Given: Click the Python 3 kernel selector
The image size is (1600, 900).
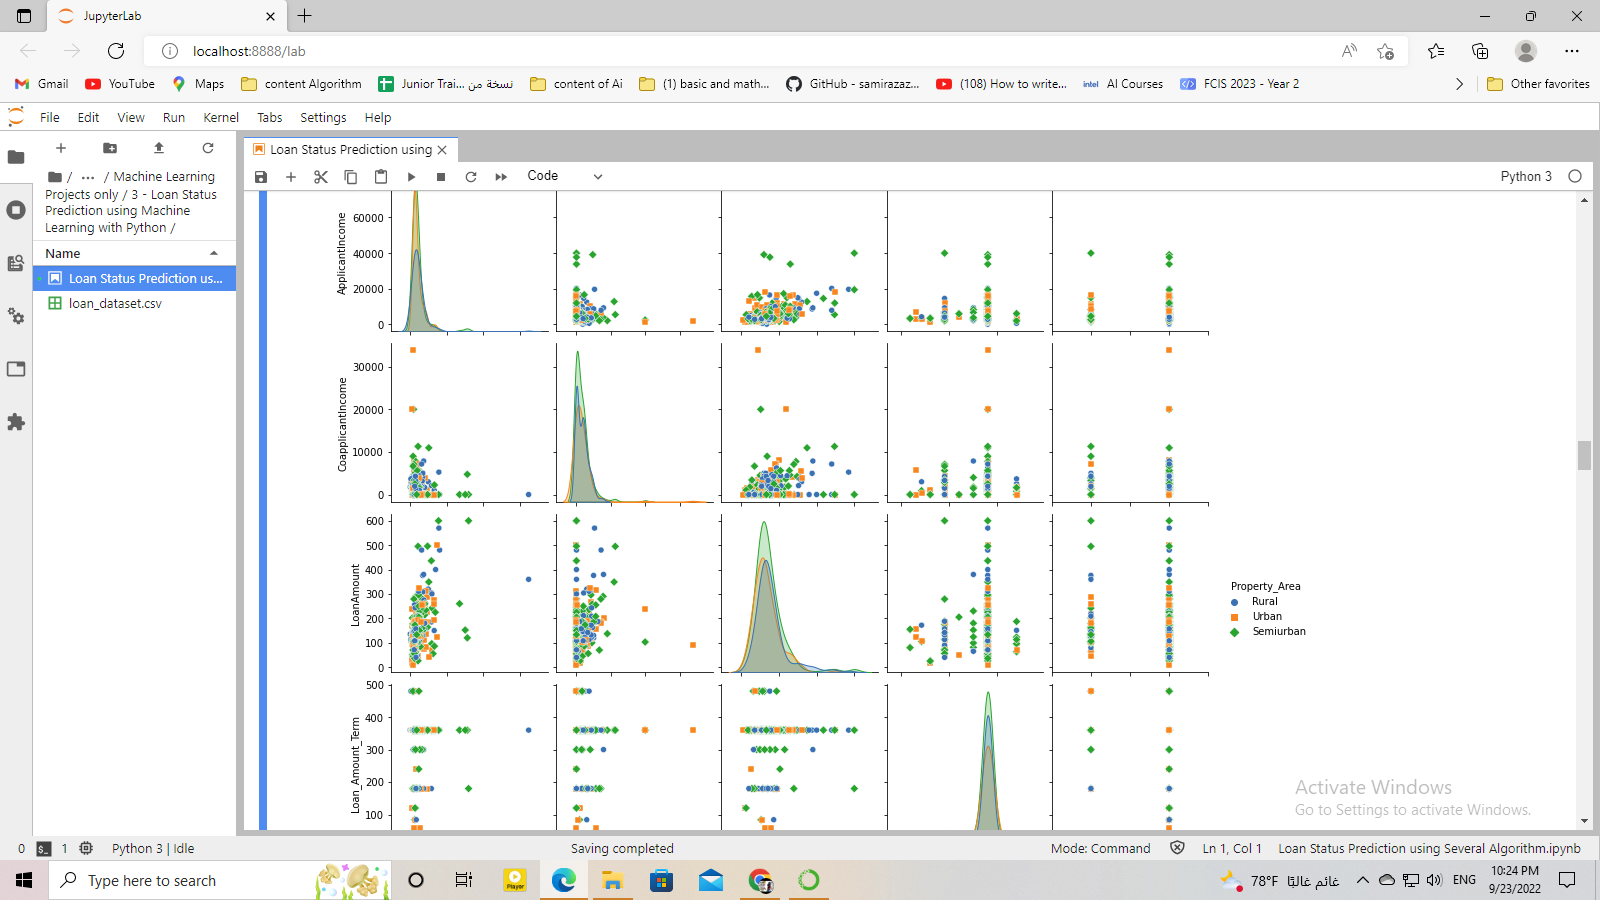Looking at the screenshot, I should tap(1527, 176).
